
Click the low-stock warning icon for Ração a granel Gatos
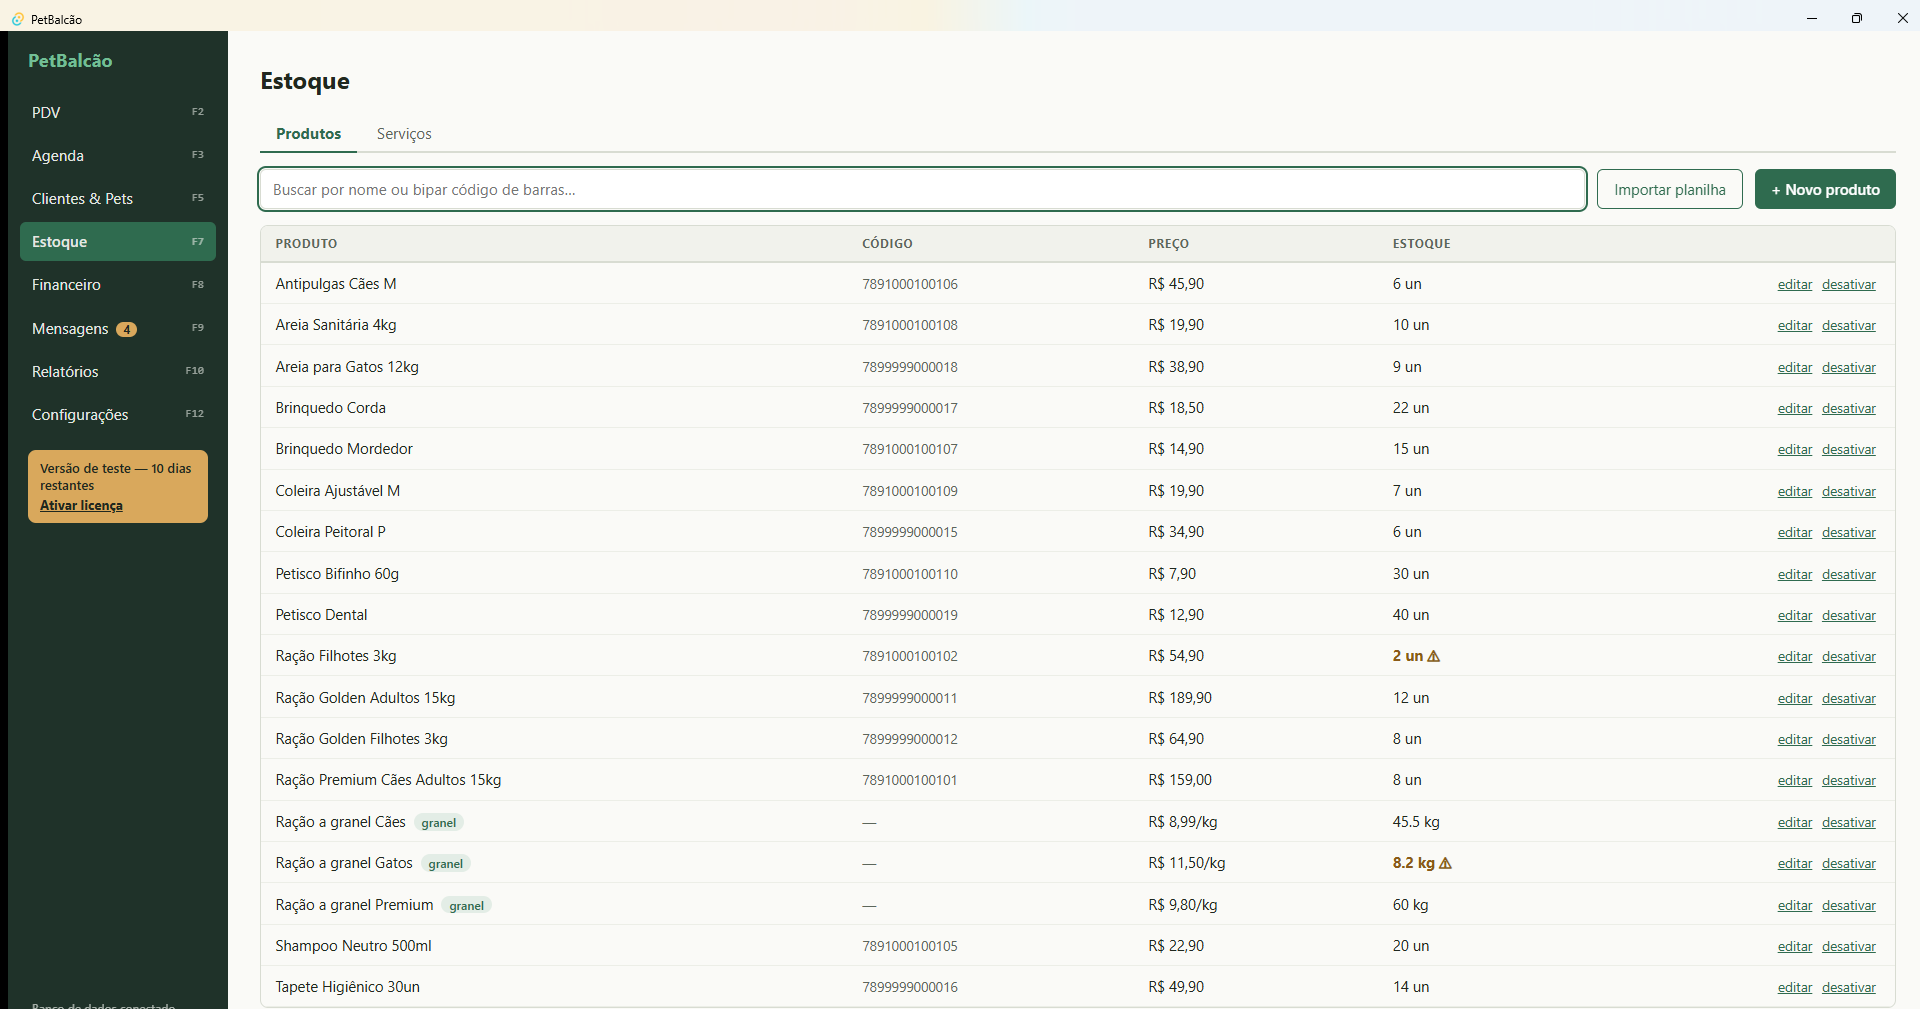1446,863
